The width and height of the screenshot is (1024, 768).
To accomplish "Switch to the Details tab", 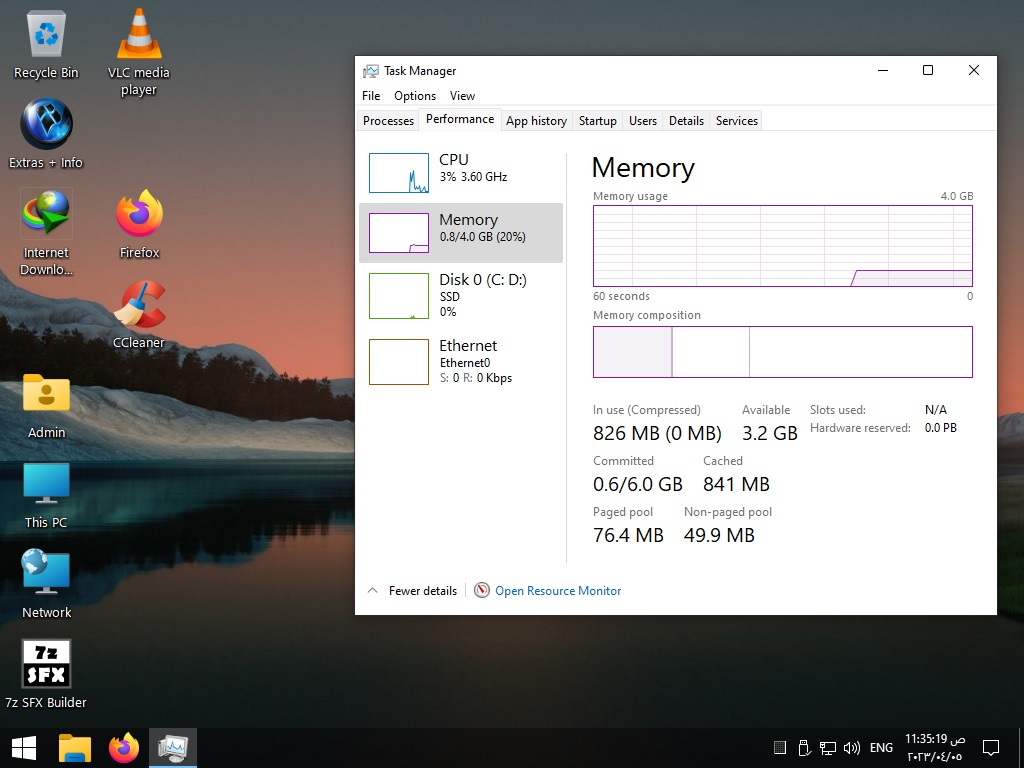I will pos(686,121).
